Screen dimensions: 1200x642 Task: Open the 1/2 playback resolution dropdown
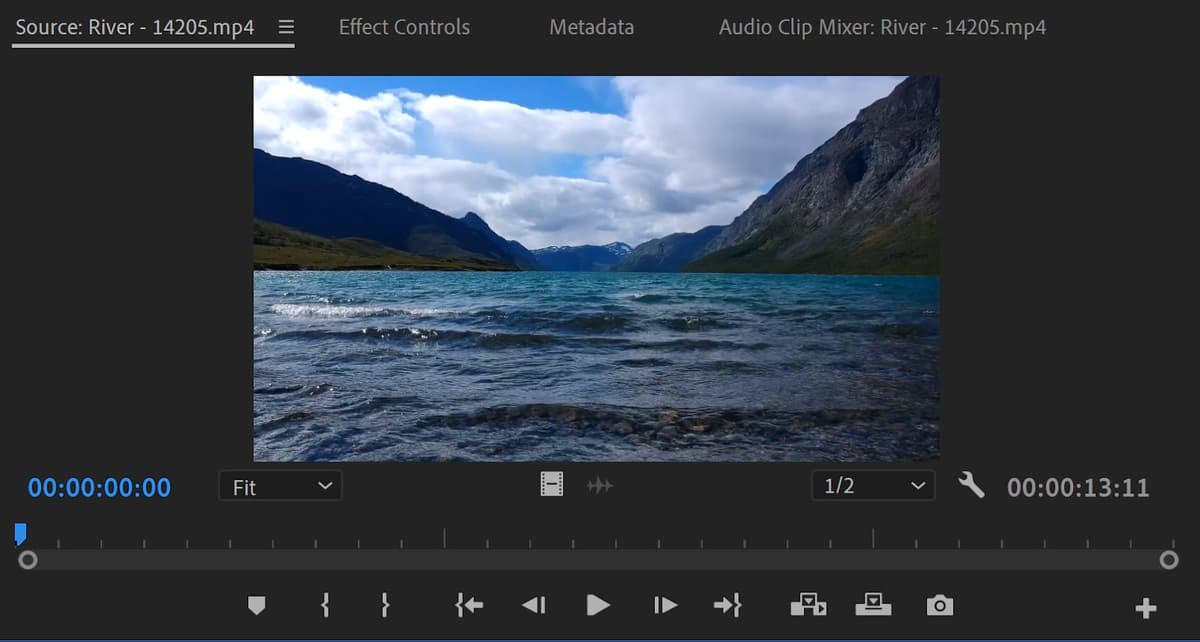(872, 486)
